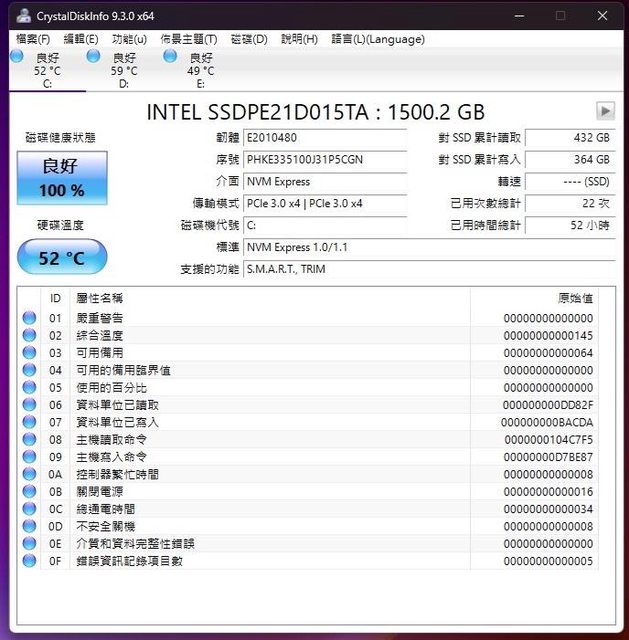Select drive C: health status icon

17,57
